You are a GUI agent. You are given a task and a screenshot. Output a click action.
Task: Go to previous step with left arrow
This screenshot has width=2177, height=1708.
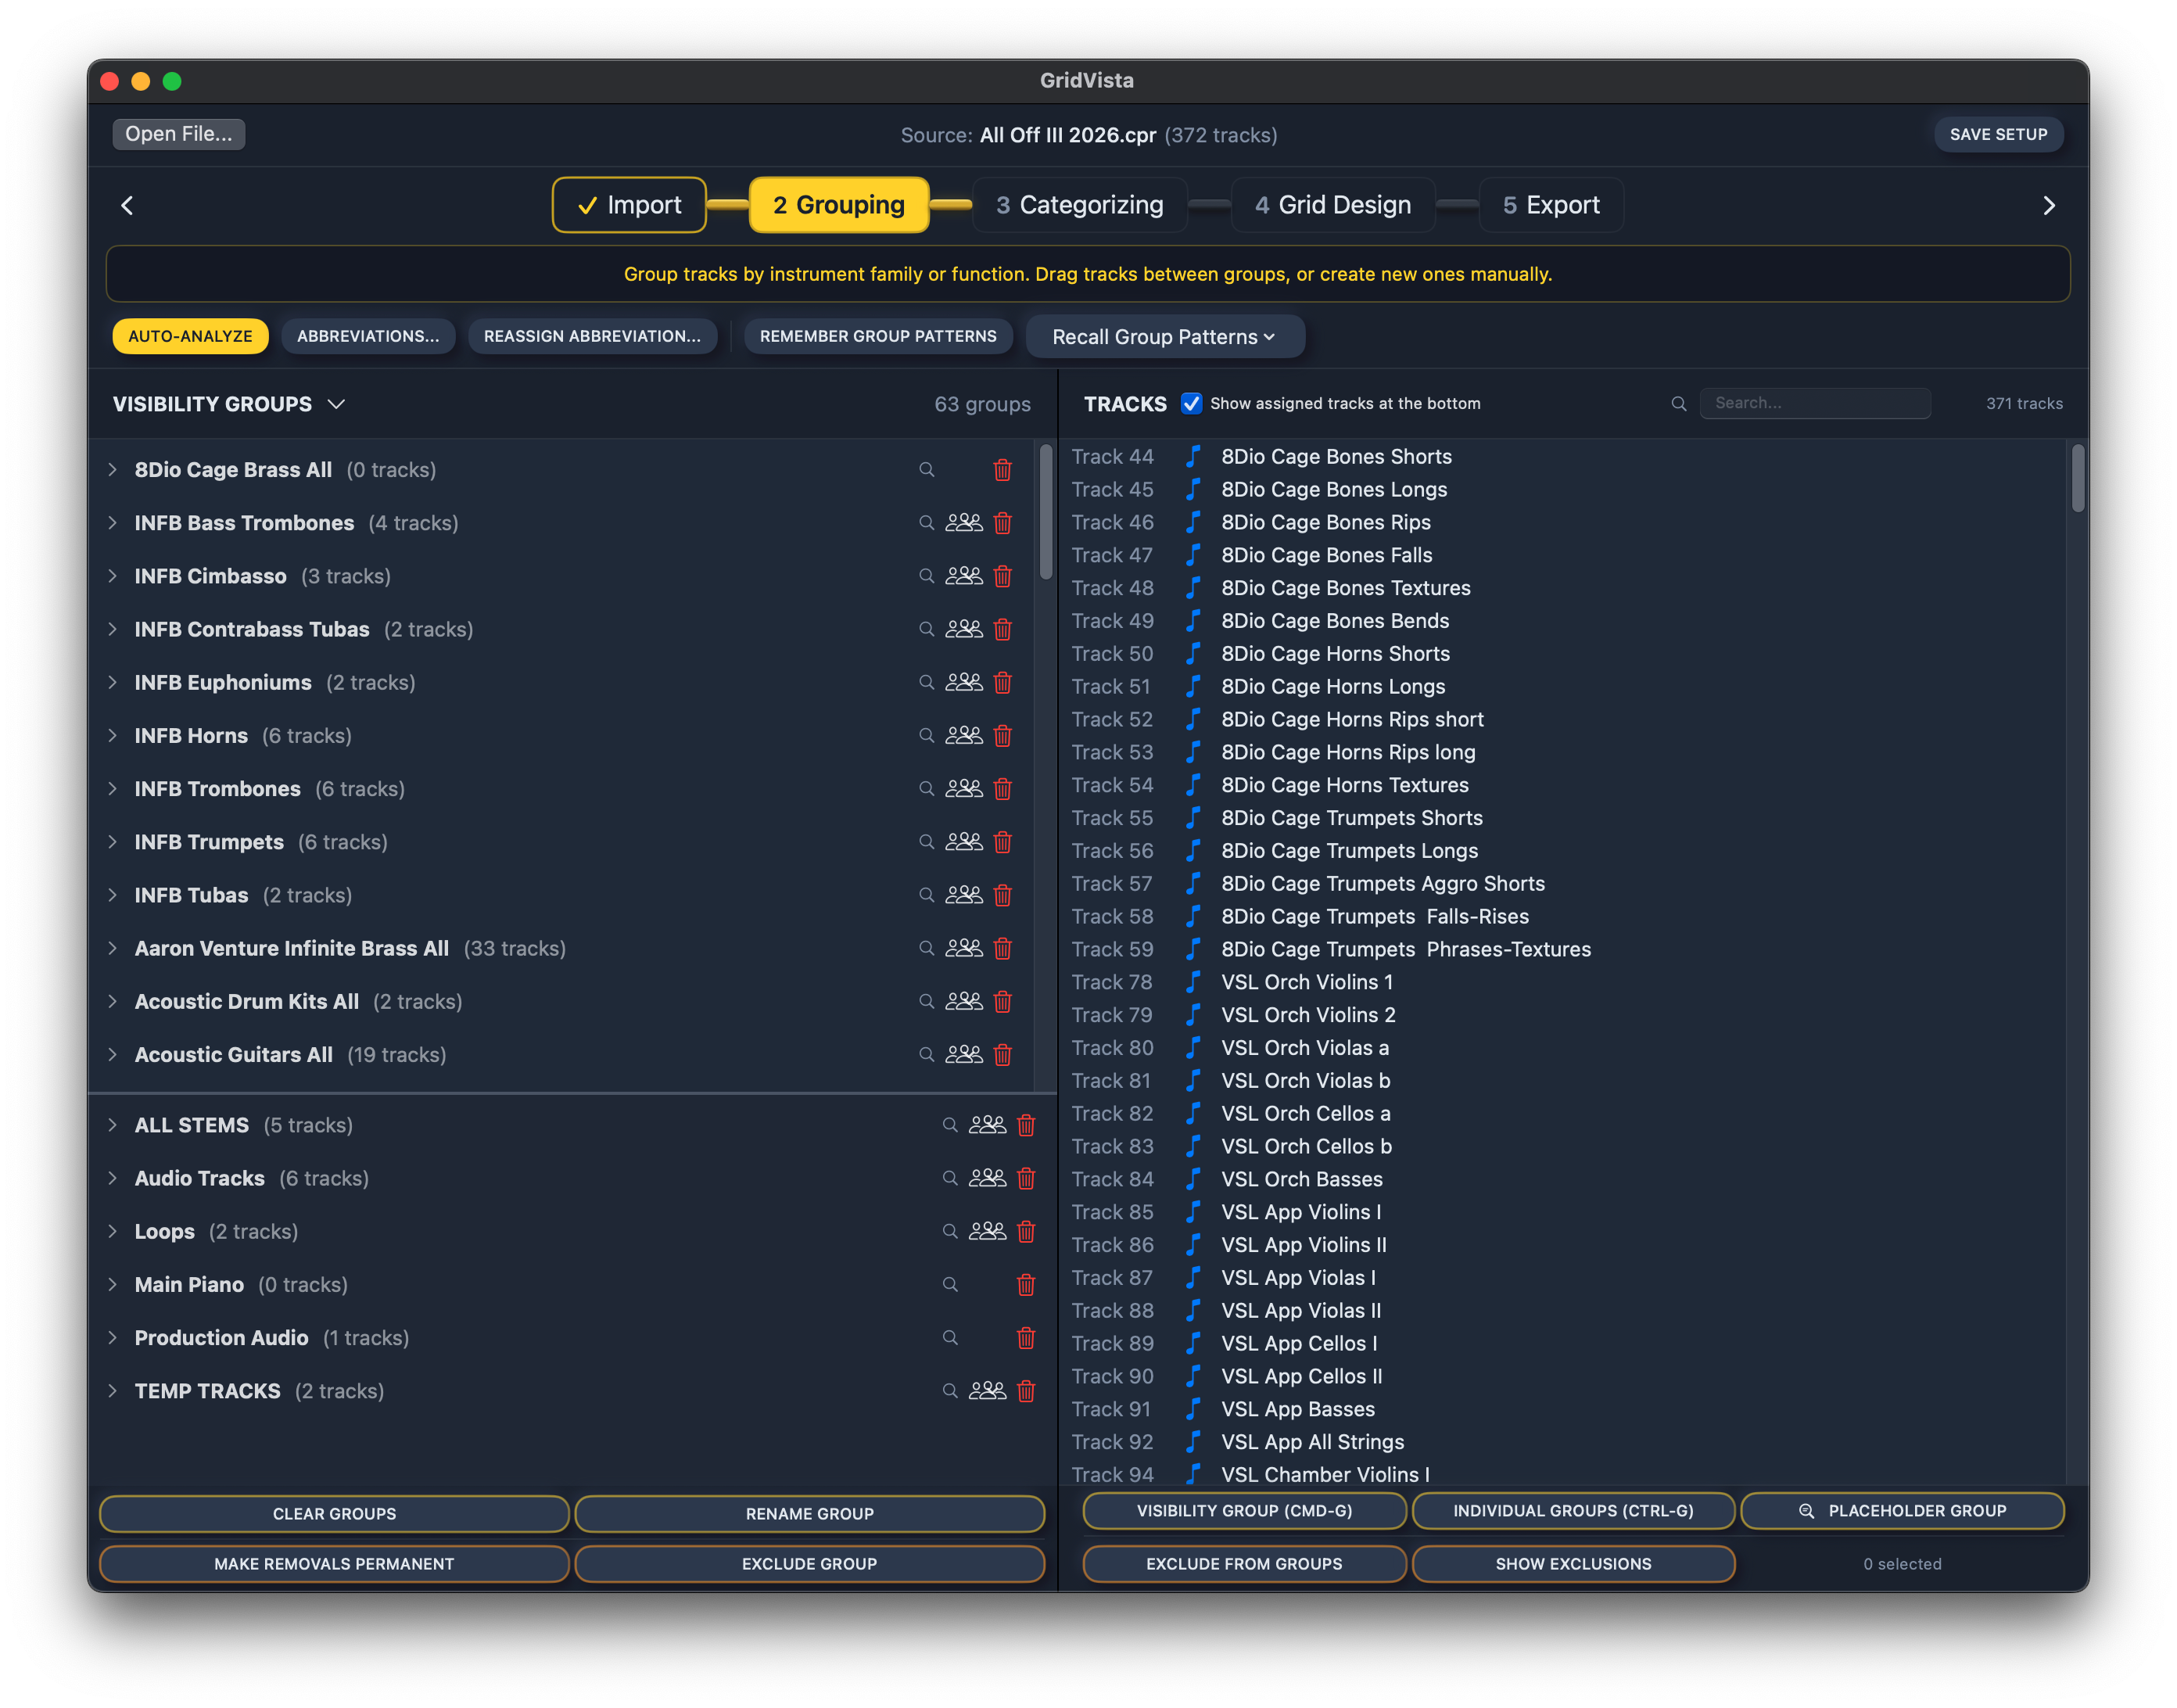pos(127,206)
